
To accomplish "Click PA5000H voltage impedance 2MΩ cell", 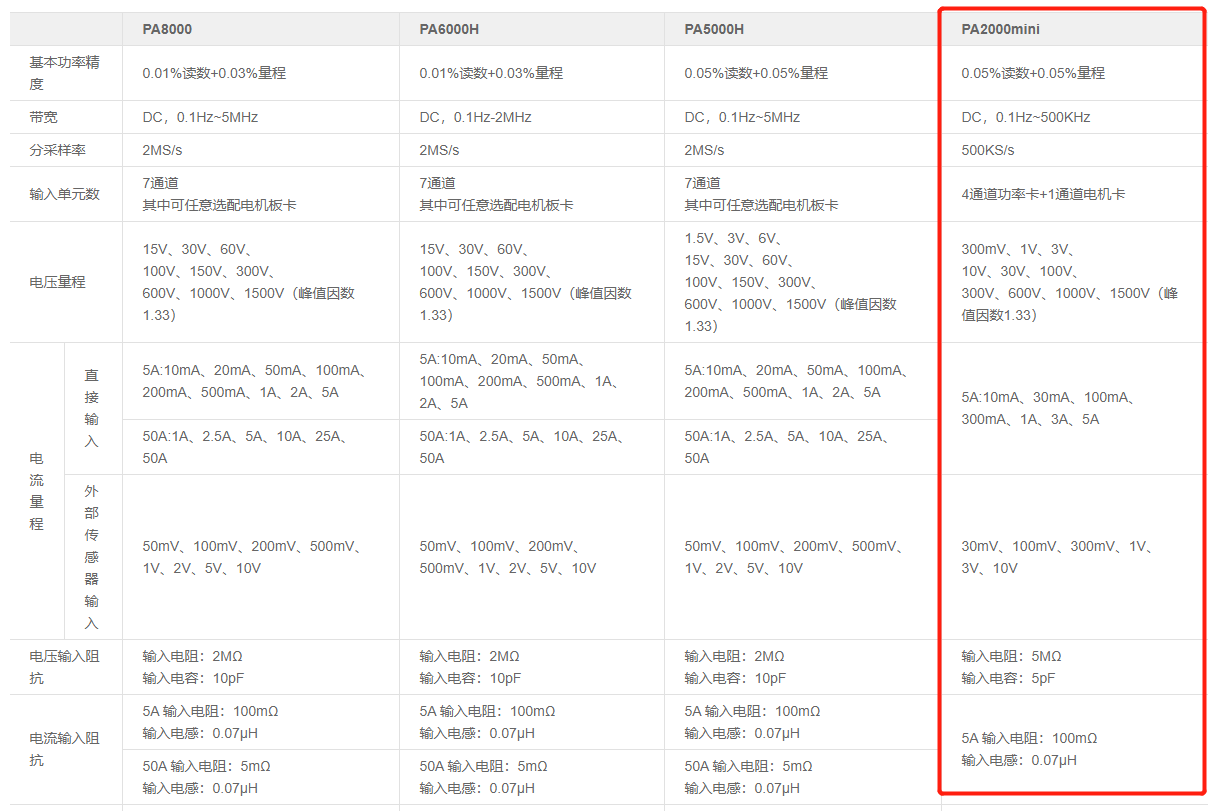I will (735, 667).
